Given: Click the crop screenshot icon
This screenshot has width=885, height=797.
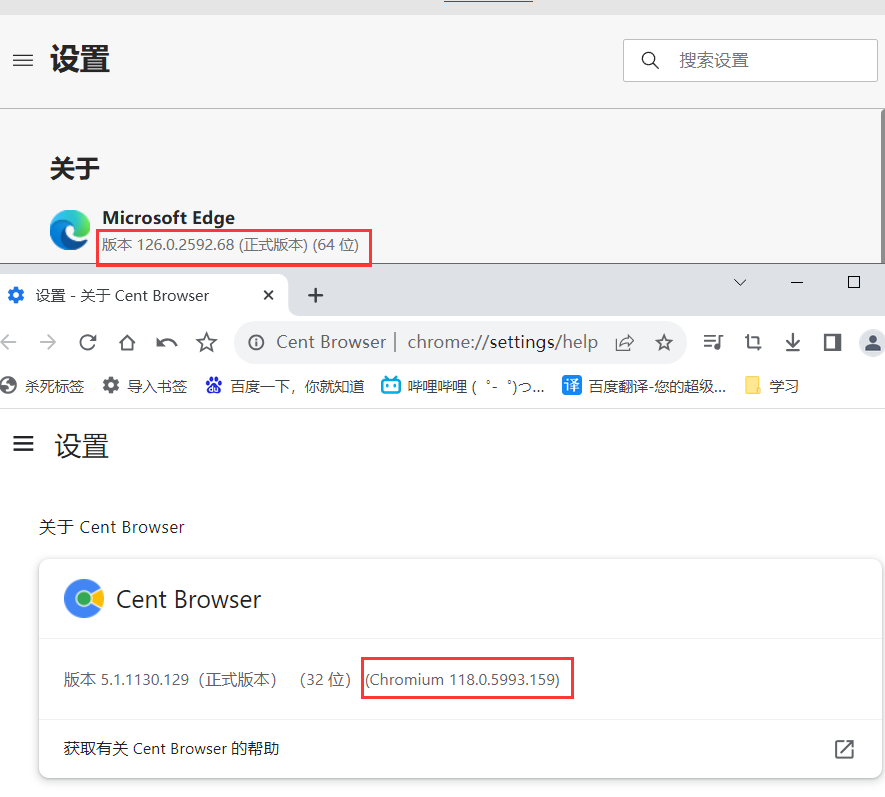Looking at the screenshot, I should click(753, 342).
